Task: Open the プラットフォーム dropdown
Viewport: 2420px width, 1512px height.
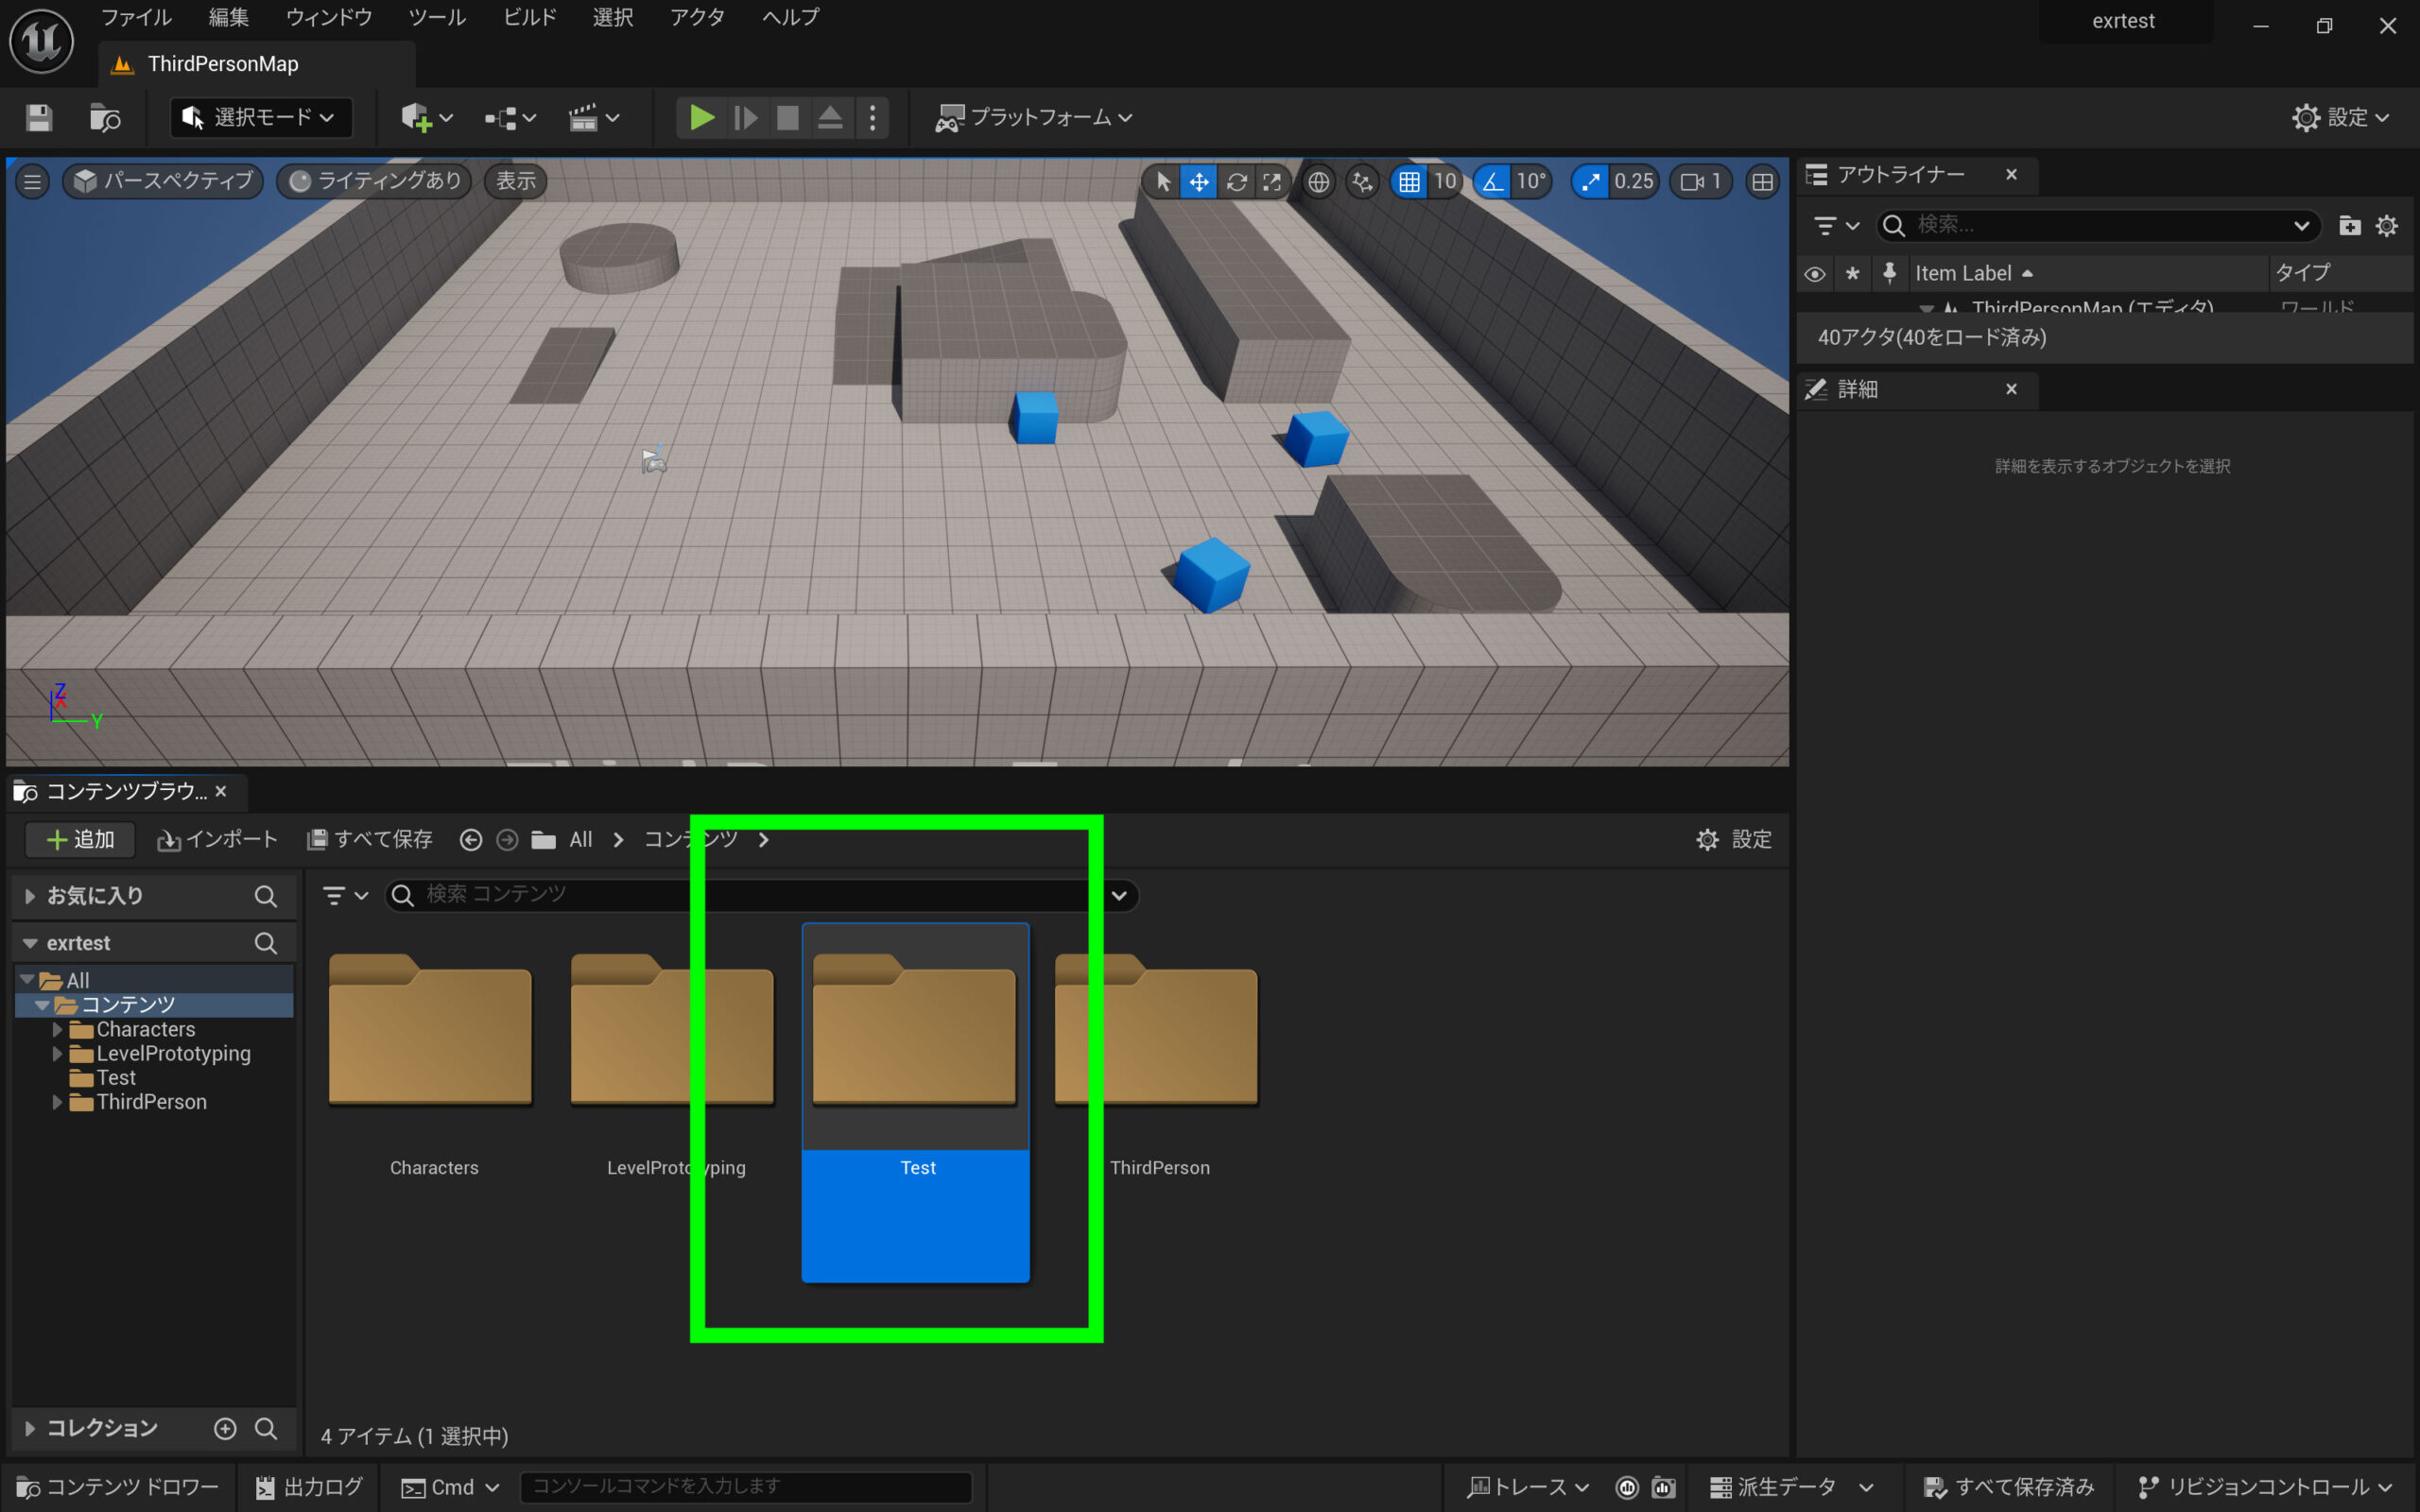Action: [1034, 118]
